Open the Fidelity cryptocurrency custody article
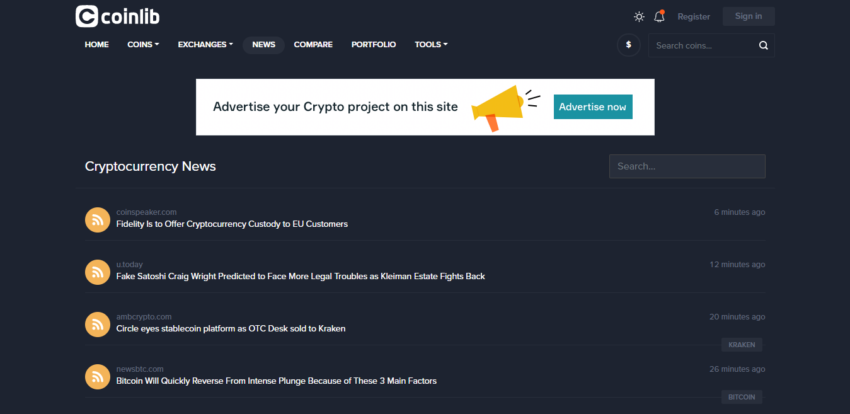Viewport: 850px width, 414px height. (x=232, y=224)
